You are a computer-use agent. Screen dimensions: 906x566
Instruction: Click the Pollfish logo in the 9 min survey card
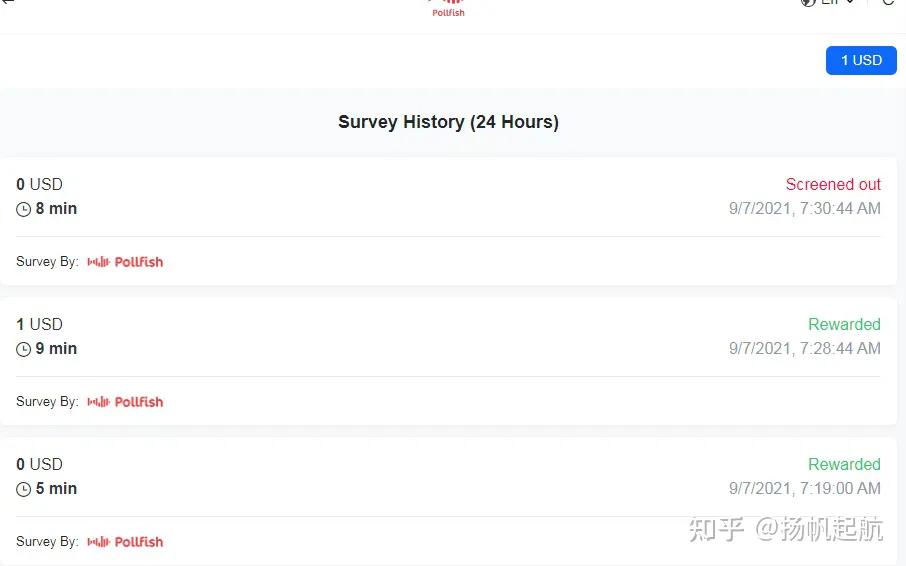125,401
